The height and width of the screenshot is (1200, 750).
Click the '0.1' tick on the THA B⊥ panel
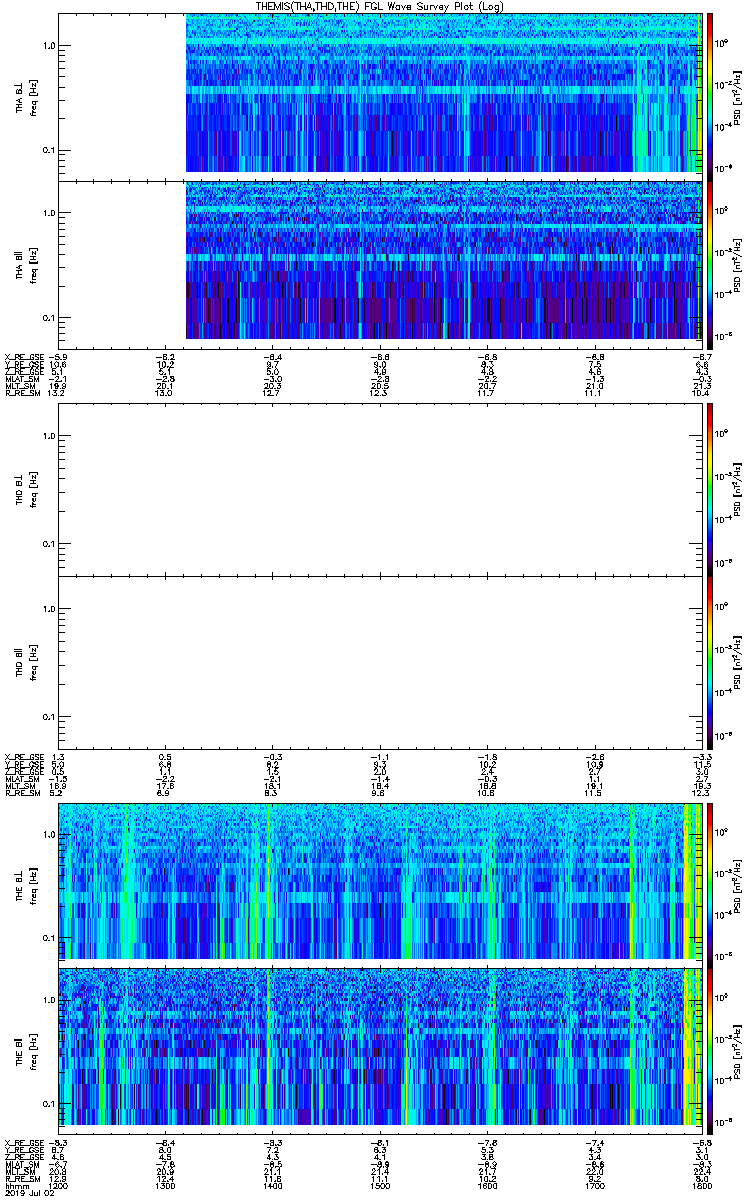(x=48, y=150)
